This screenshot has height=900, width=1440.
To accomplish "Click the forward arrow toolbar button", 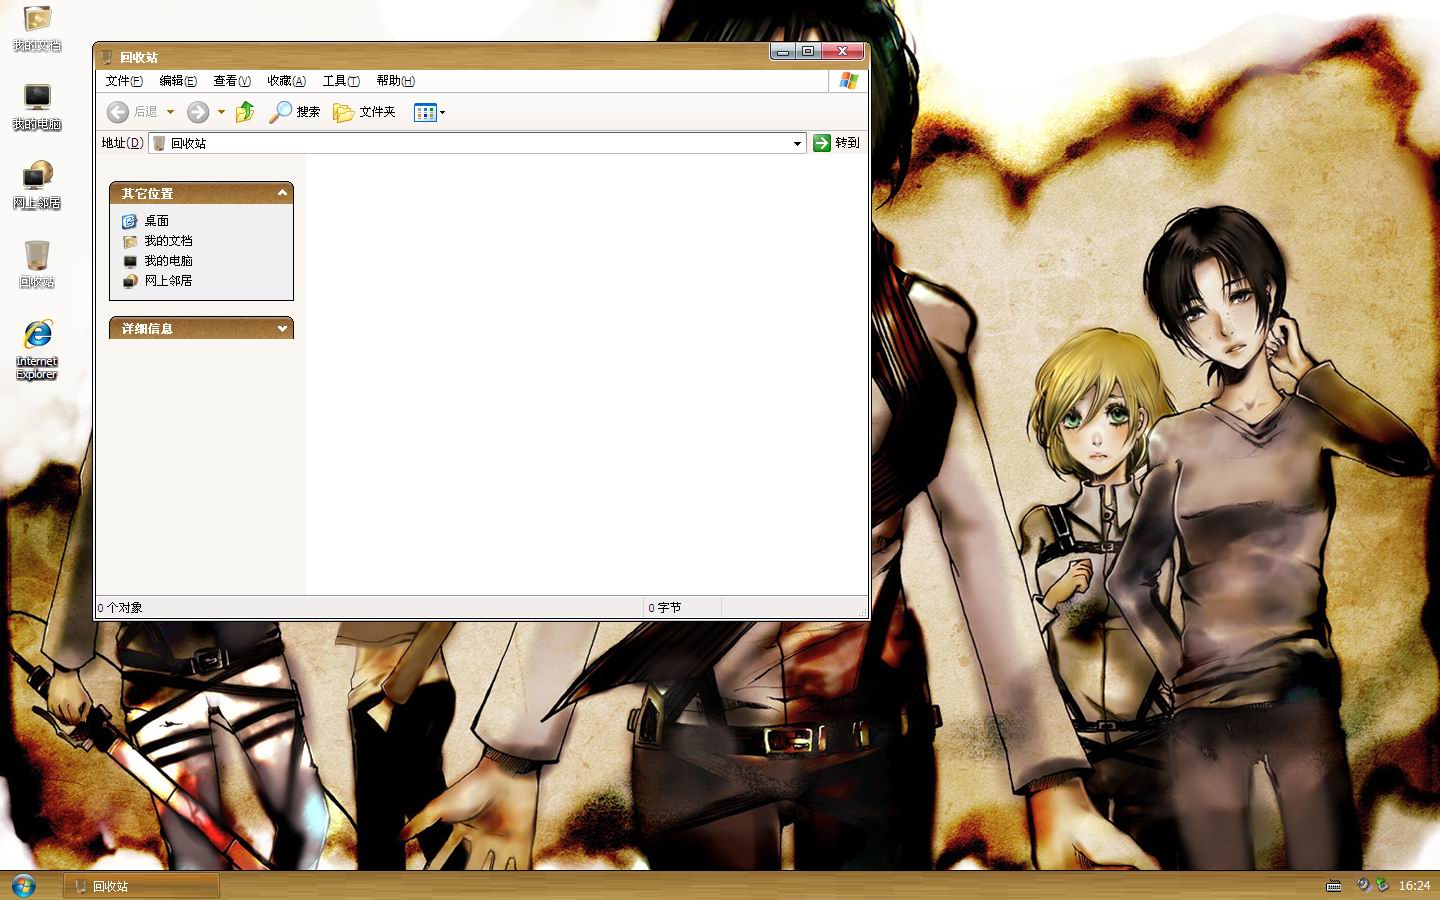I will click(198, 112).
